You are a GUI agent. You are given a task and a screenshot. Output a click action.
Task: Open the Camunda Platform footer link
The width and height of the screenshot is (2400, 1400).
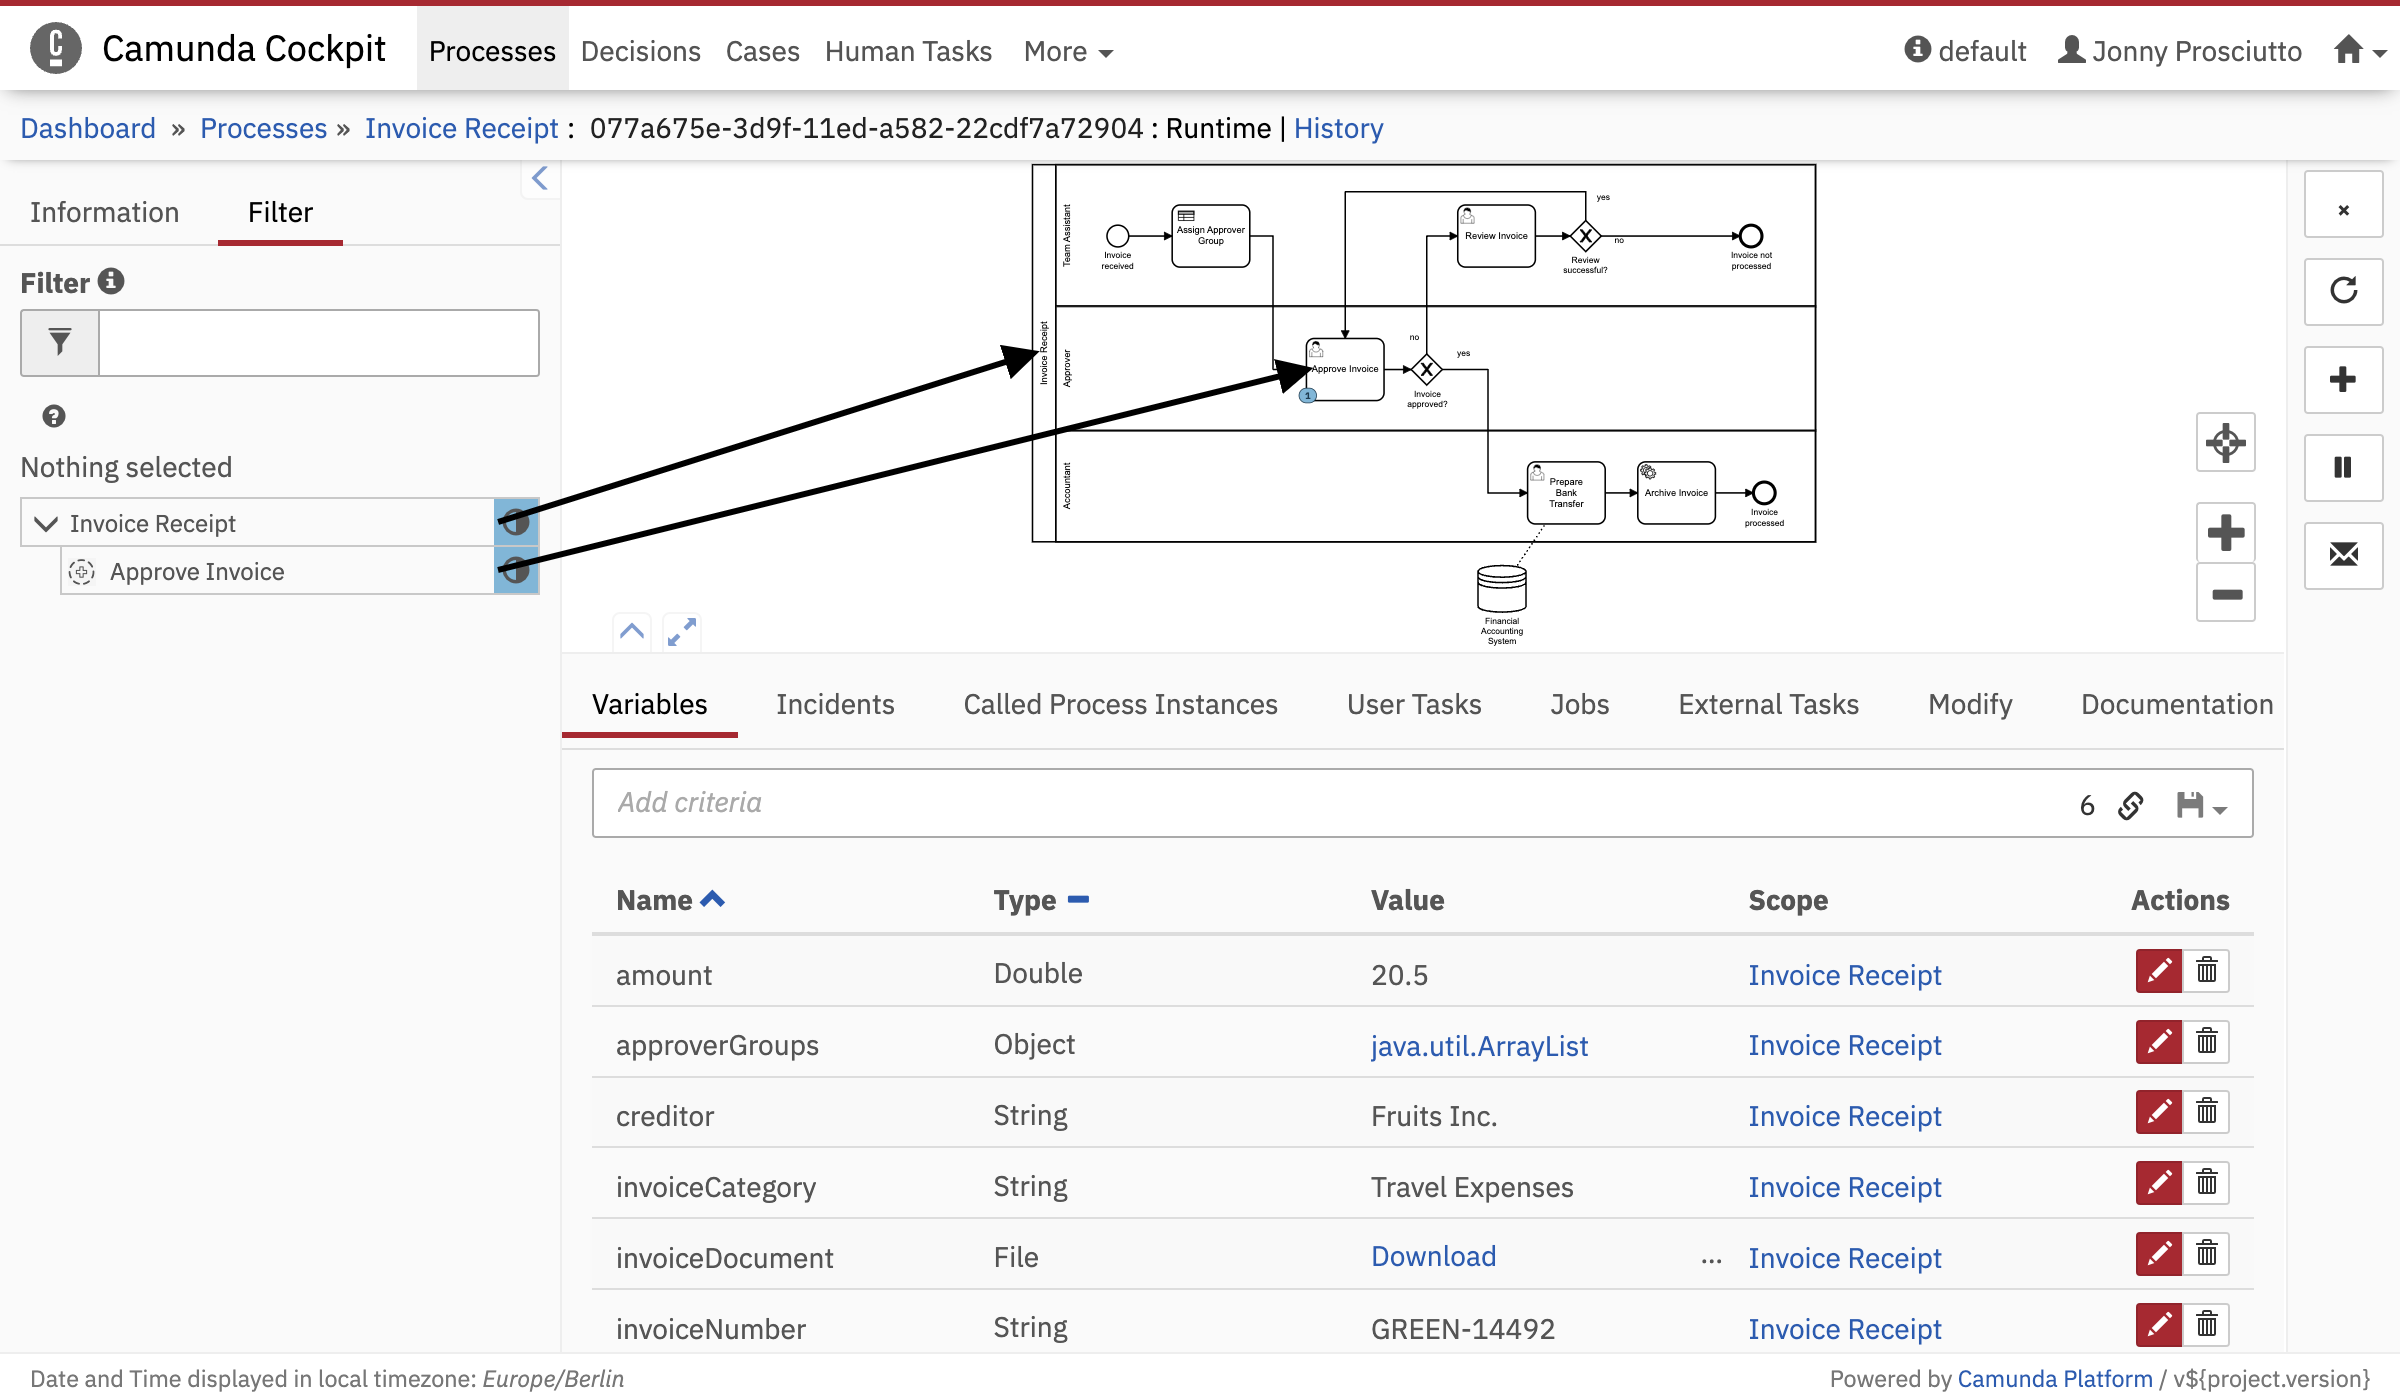pyautogui.click(x=2054, y=1378)
